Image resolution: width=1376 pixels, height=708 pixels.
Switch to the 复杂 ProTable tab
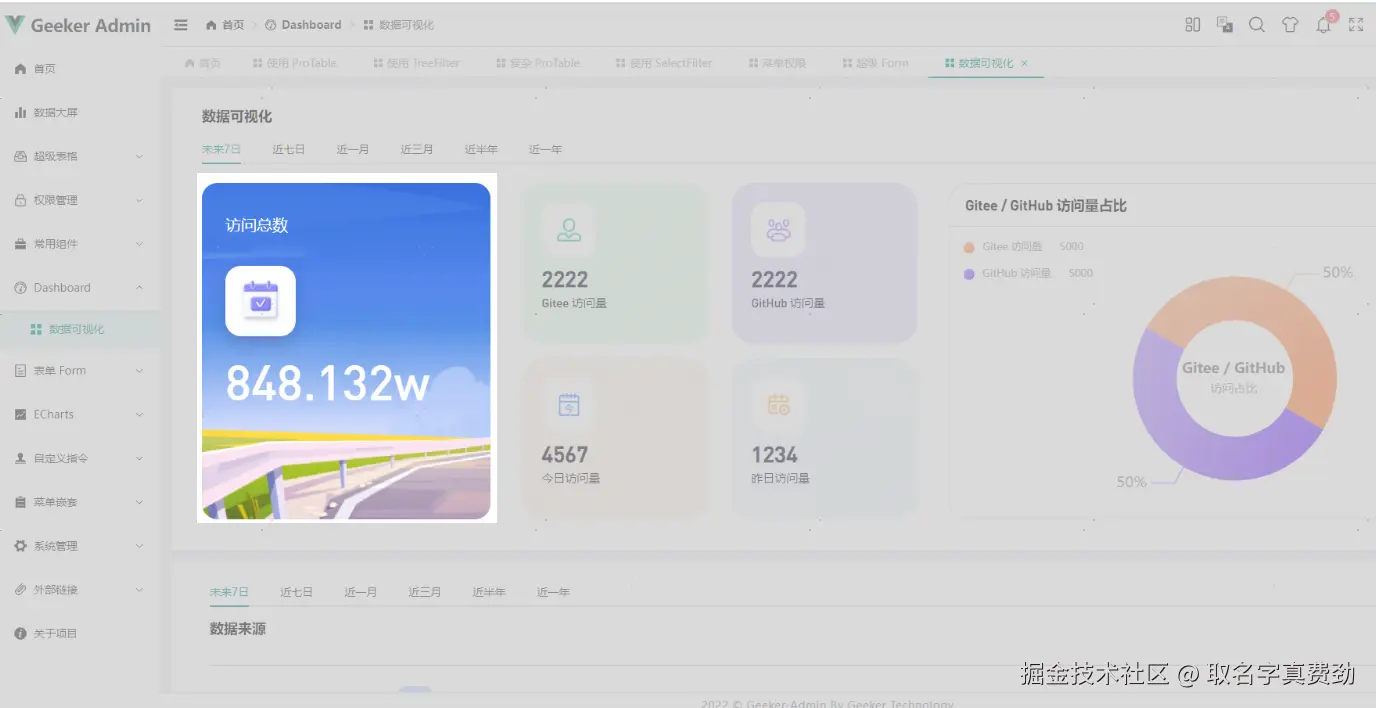tap(538, 63)
